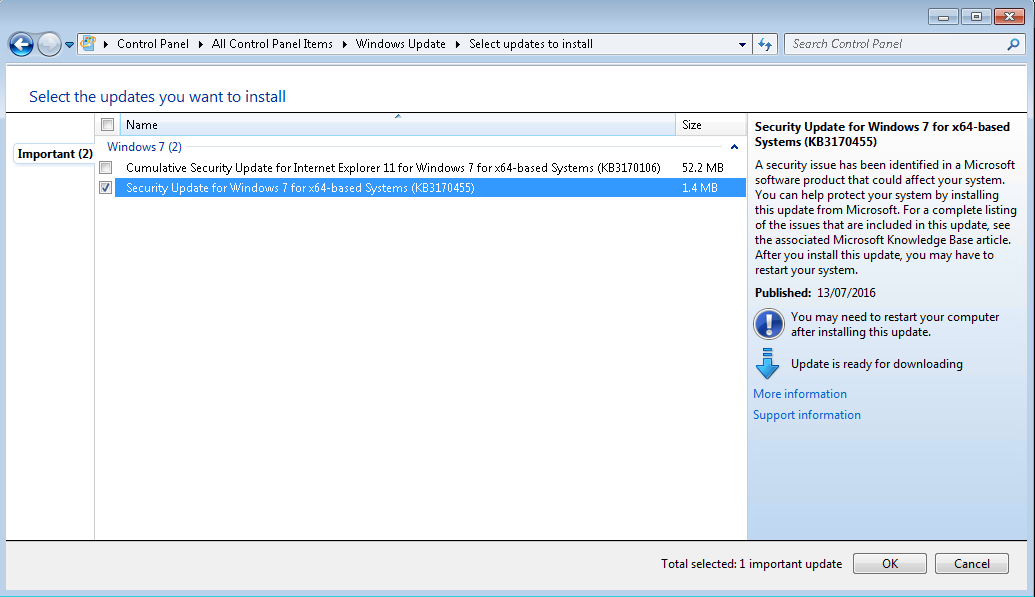
Task: Expand arrow after Control Panel breadcrumb
Action: click(x=201, y=44)
